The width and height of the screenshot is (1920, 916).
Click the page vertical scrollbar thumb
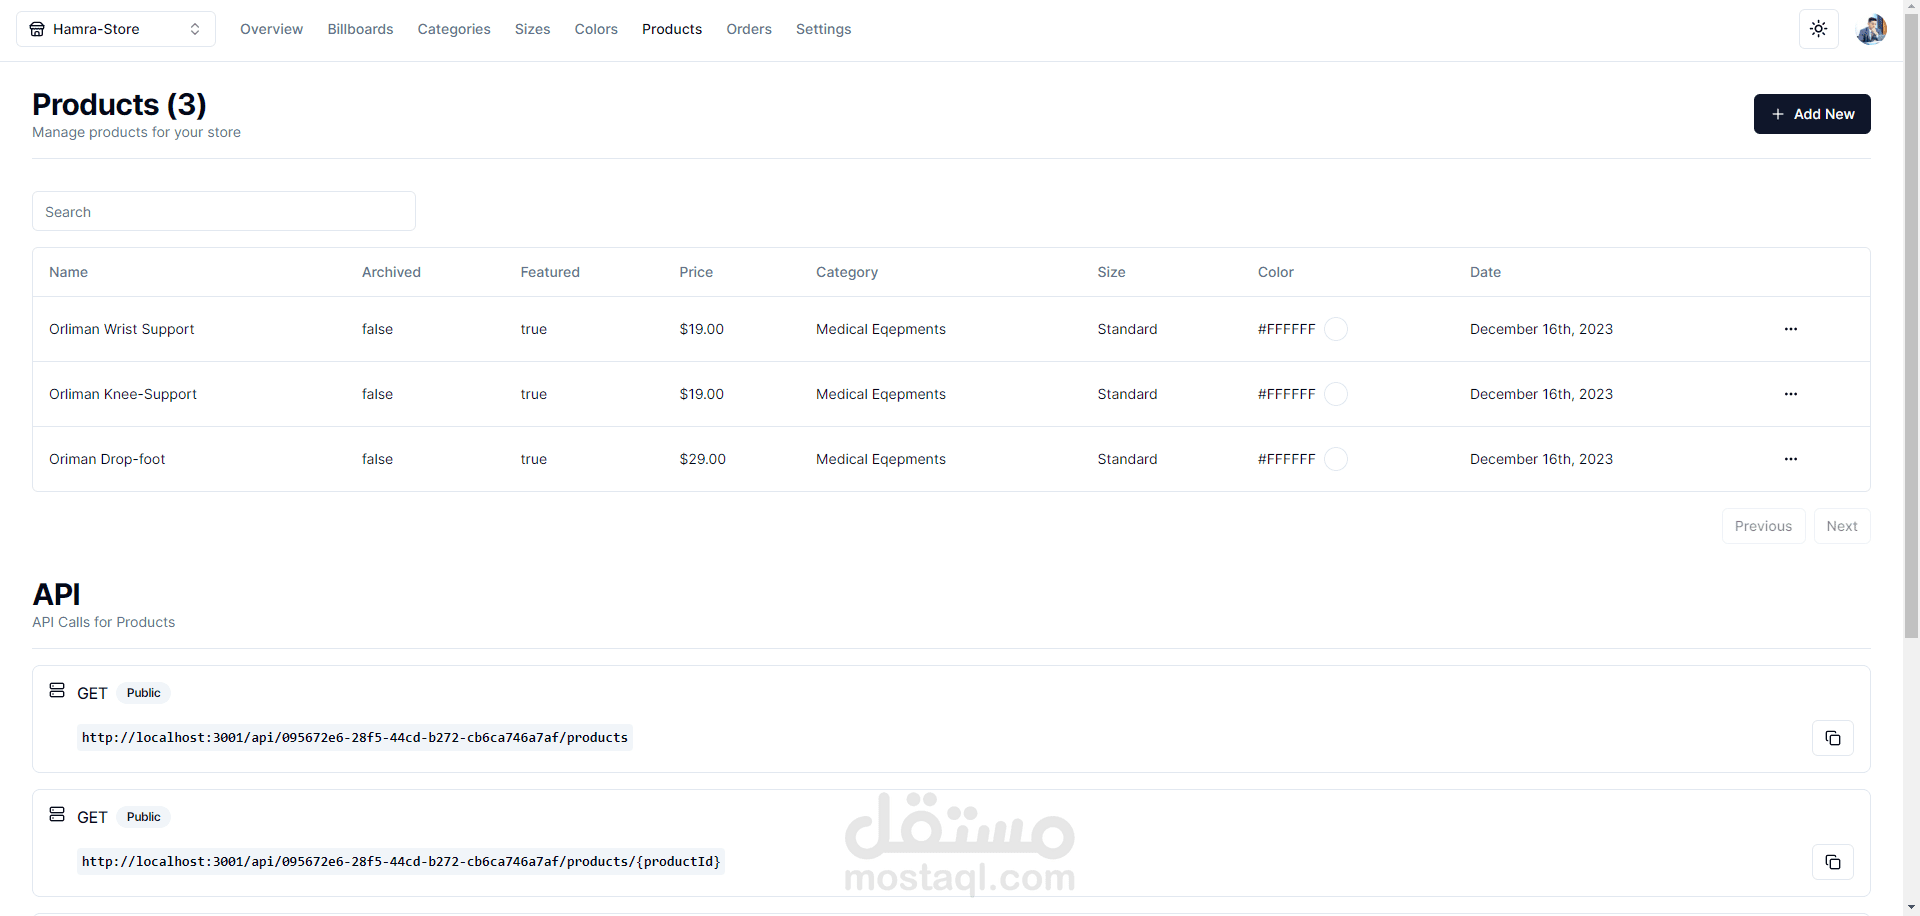point(1911,328)
